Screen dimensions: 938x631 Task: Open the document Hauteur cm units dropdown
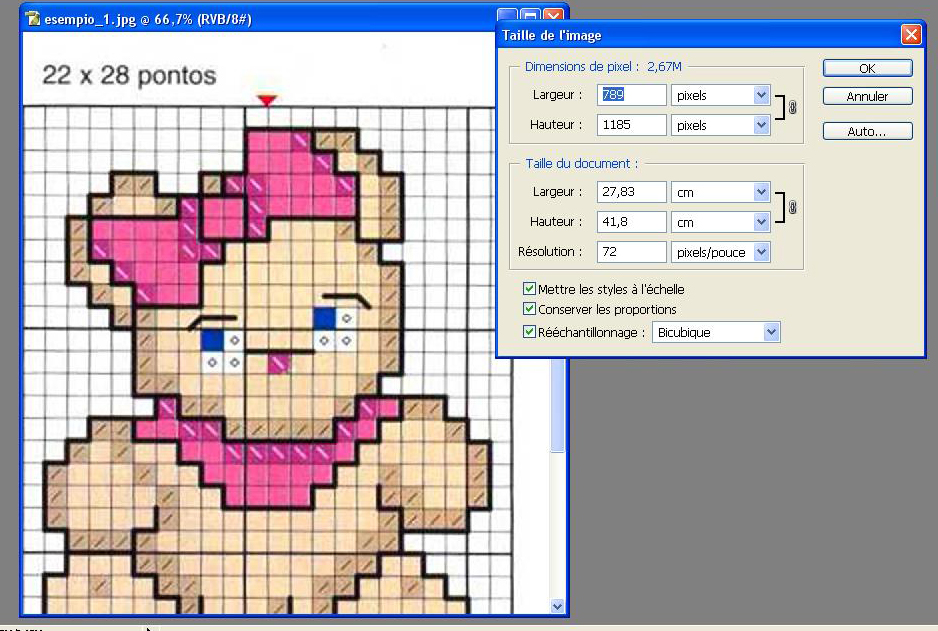[x=761, y=222]
